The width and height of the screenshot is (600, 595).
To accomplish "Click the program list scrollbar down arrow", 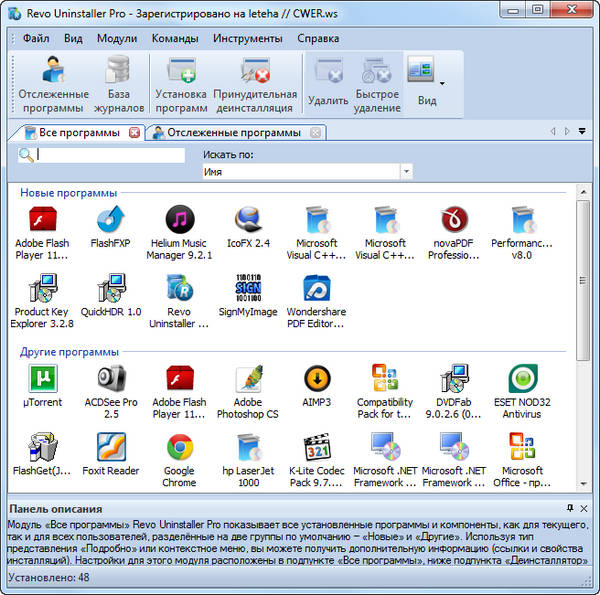I will pos(583,484).
